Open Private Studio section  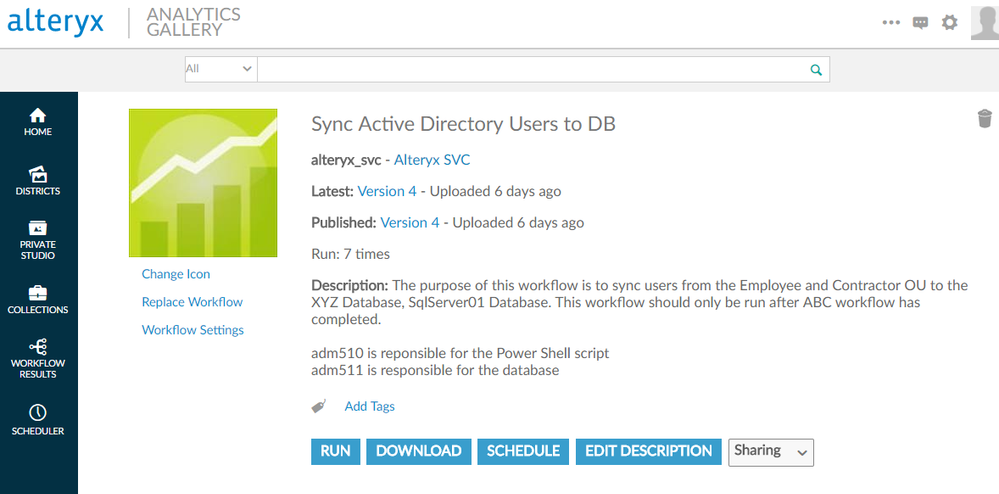[38, 240]
